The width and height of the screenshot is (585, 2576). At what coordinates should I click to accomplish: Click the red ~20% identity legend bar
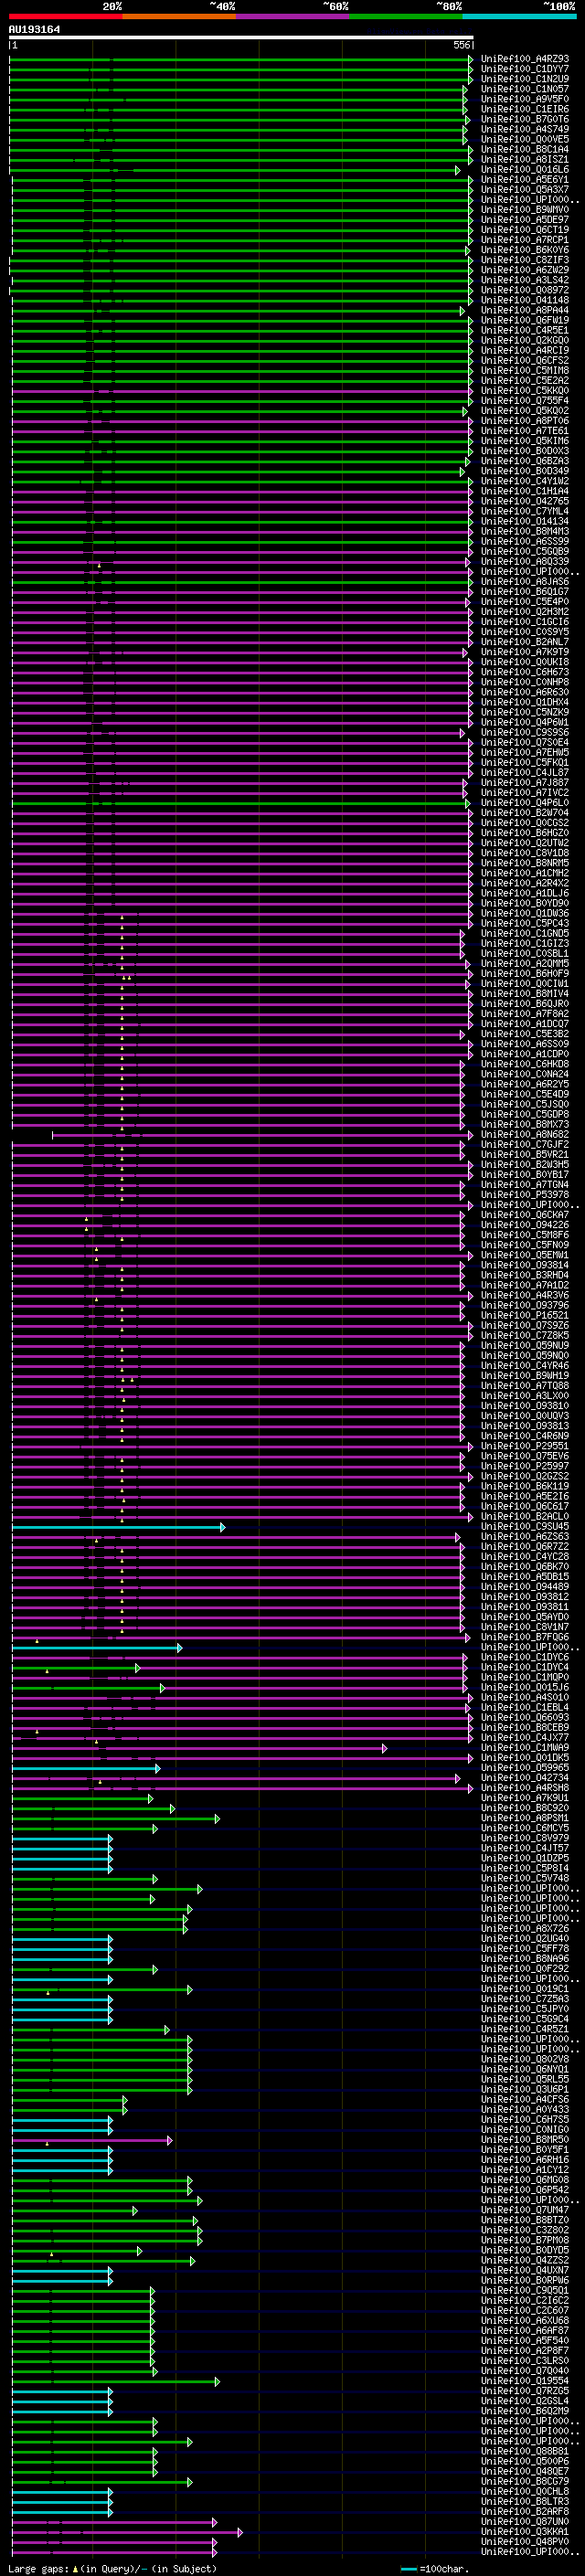pos(65,16)
